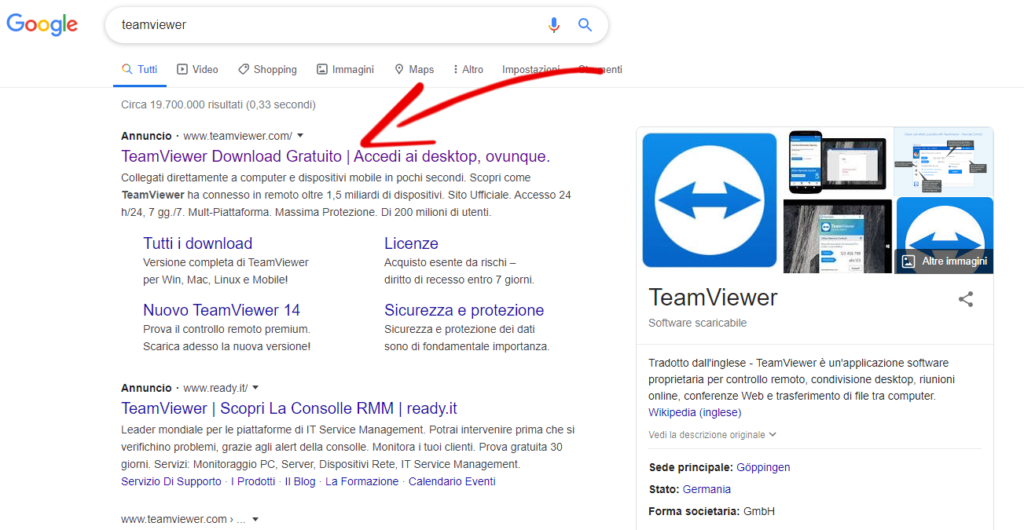Image resolution: width=1024 pixels, height=530 pixels.
Task: Open the Sicurezza e protezione sitelink
Action: tap(464, 310)
